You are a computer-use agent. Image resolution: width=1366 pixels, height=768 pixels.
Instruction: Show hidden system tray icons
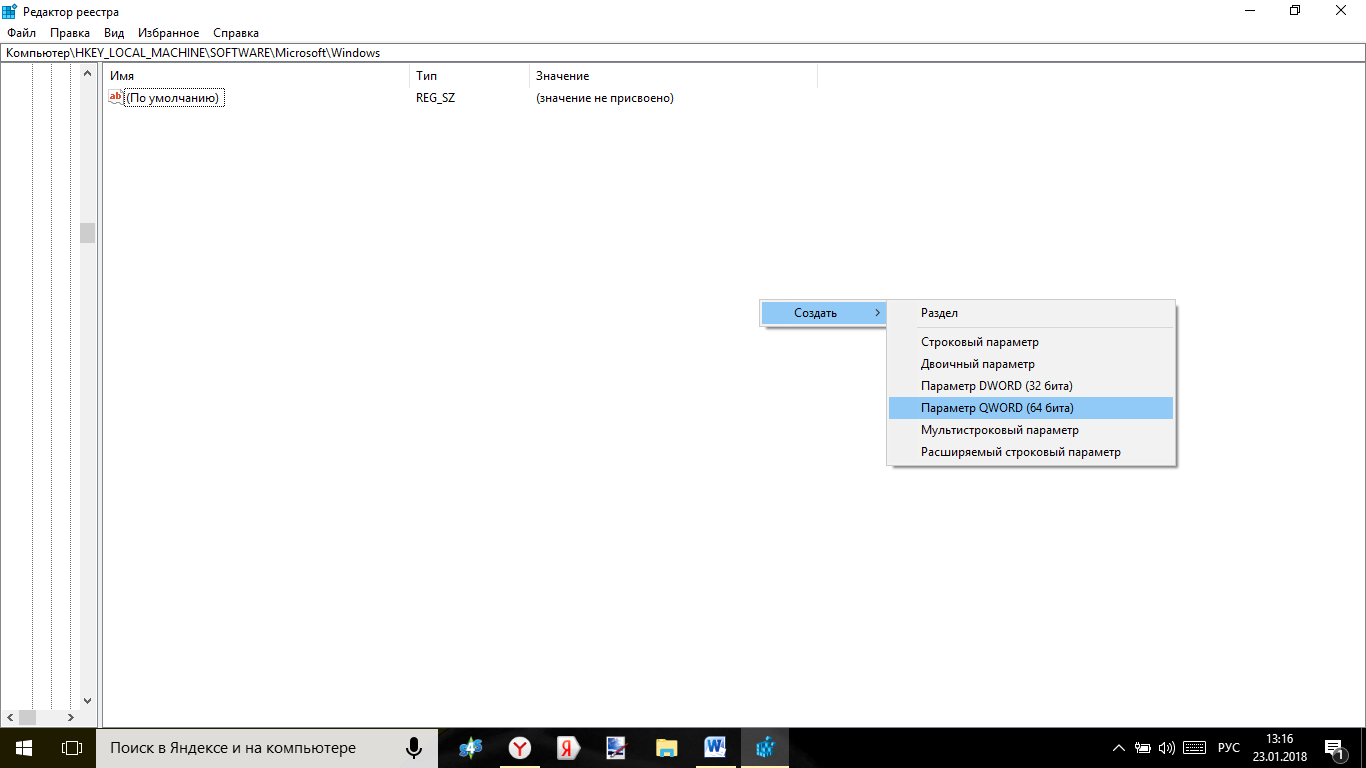[x=1118, y=748]
